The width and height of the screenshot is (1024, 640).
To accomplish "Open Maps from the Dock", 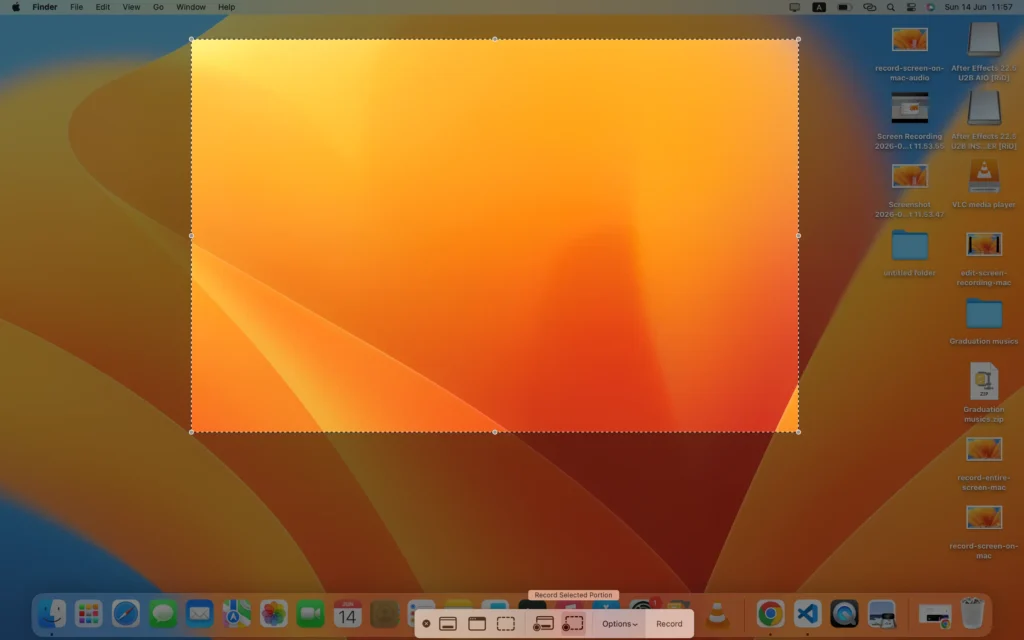I will (236, 614).
